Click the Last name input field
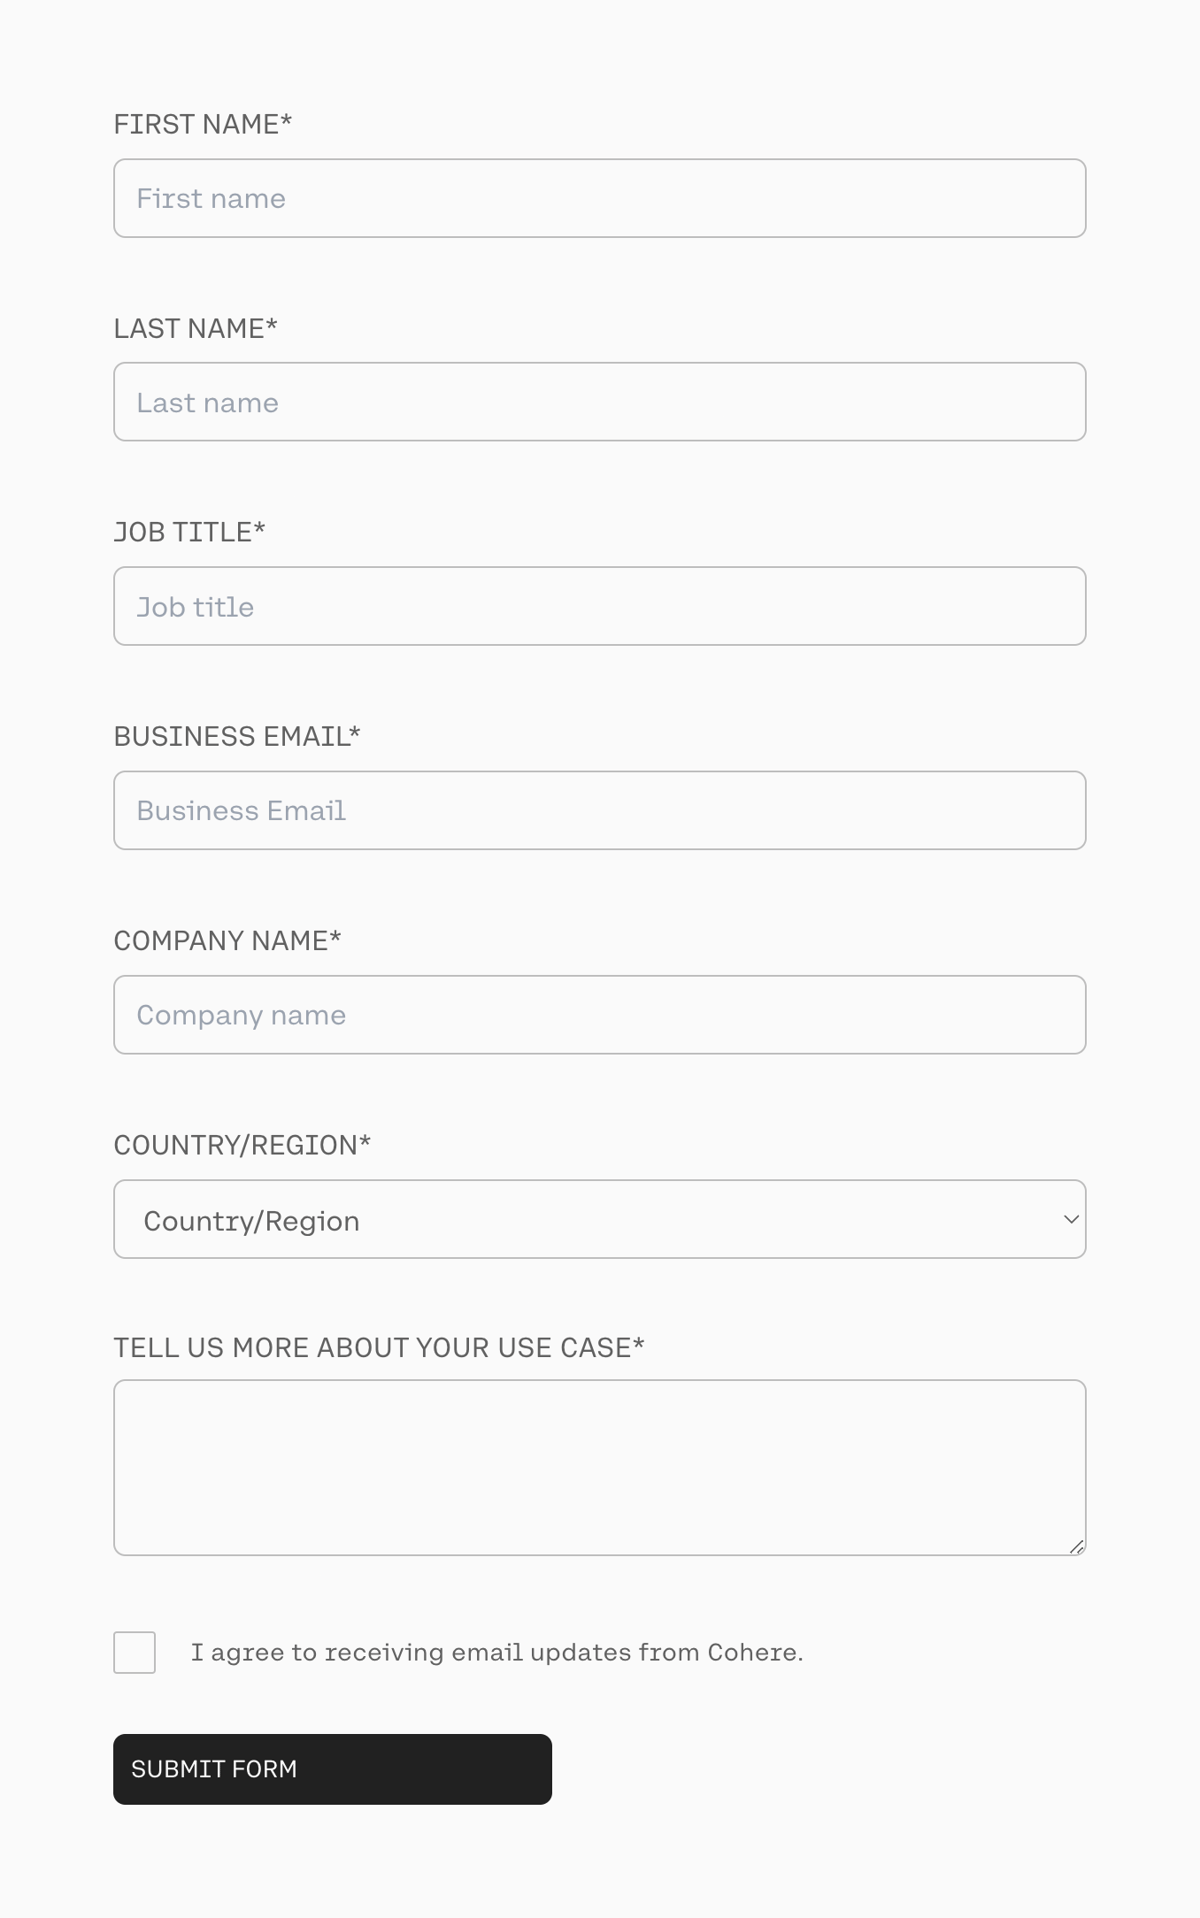 tap(600, 402)
